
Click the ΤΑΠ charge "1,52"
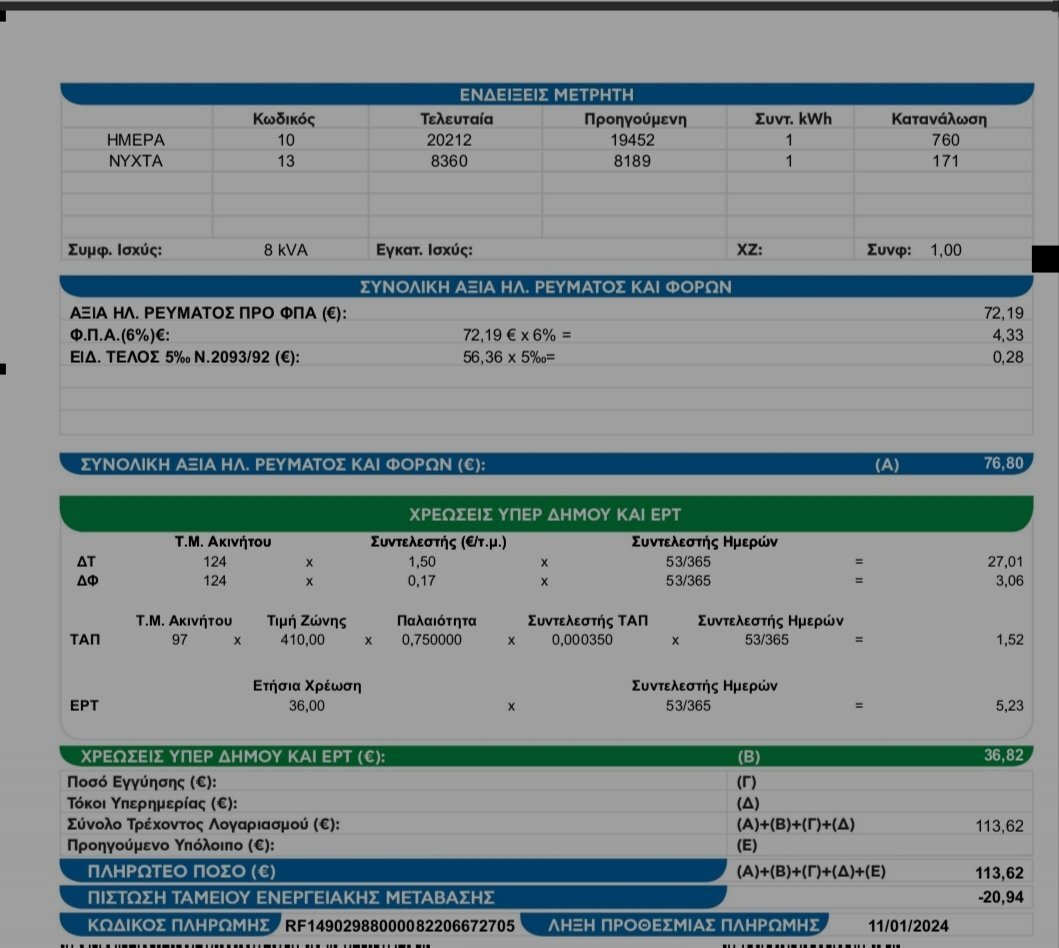click(x=1010, y=639)
